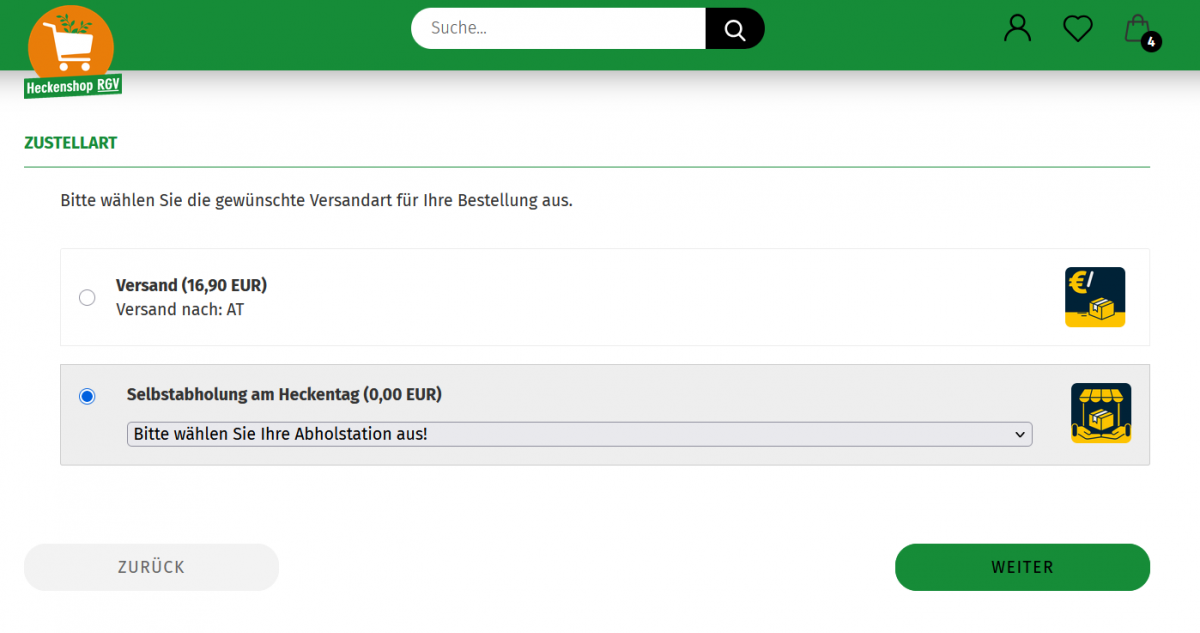The image size is (1200, 633).
Task: Open the shopping bag cart icon
Action: coord(1137,28)
